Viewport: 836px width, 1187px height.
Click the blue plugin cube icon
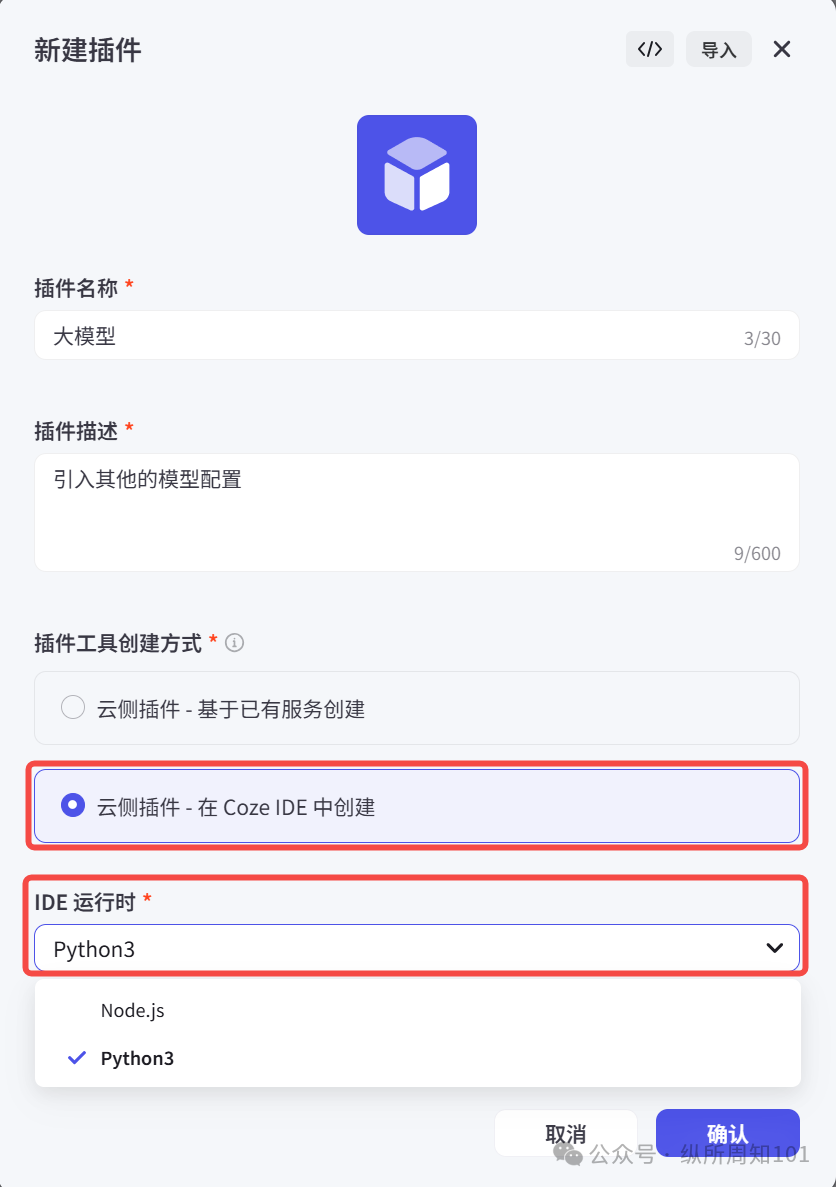tap(416, 174)
